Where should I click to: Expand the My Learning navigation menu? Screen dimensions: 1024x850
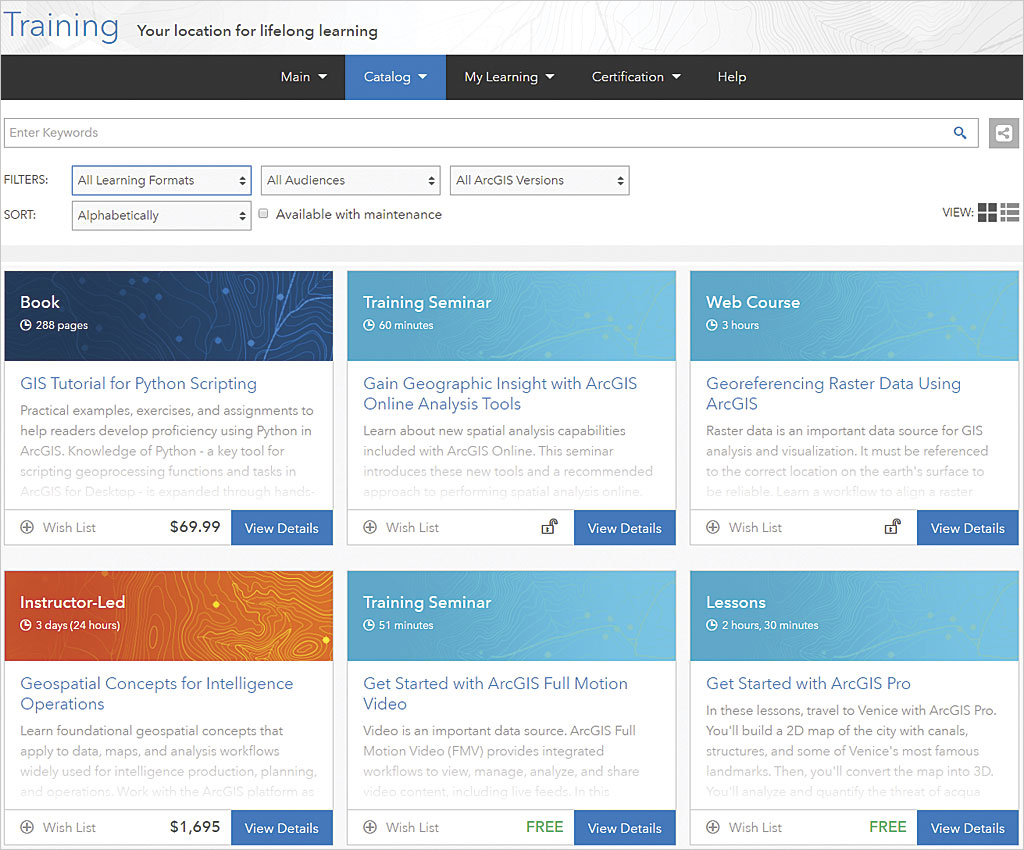tap(509, 77)
